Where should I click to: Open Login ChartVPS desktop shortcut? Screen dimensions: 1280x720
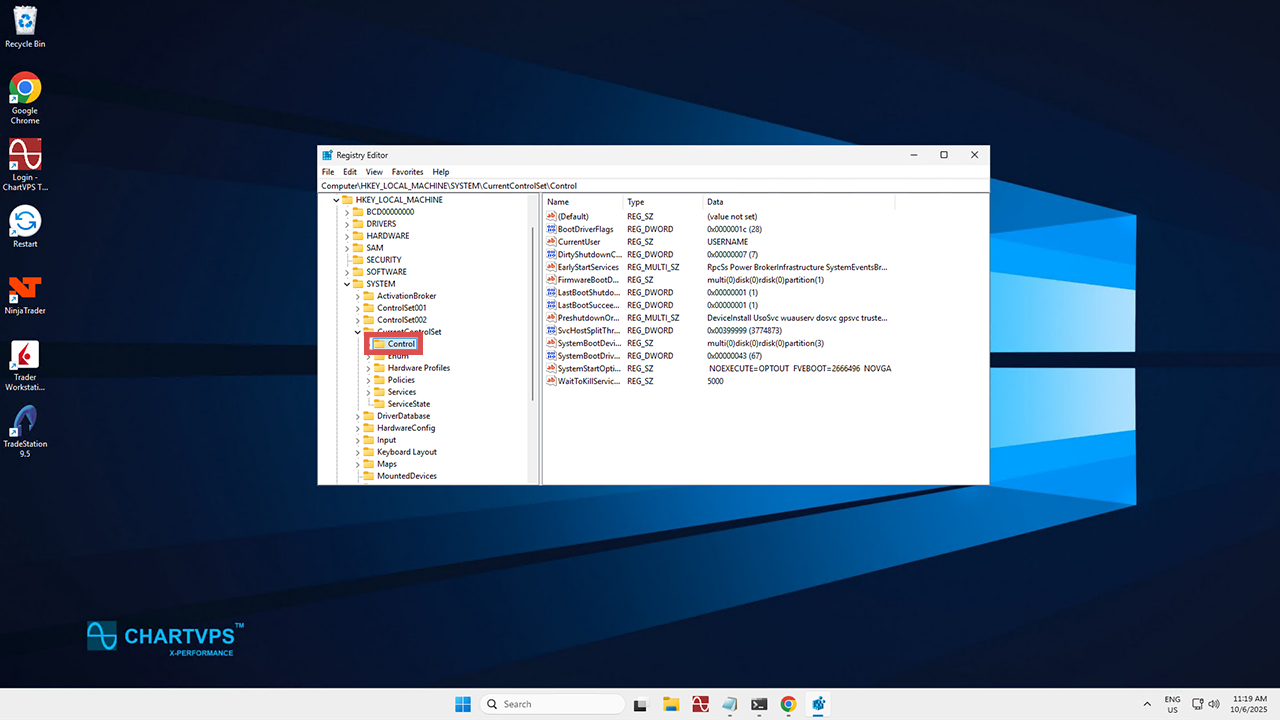click(25, 157)
